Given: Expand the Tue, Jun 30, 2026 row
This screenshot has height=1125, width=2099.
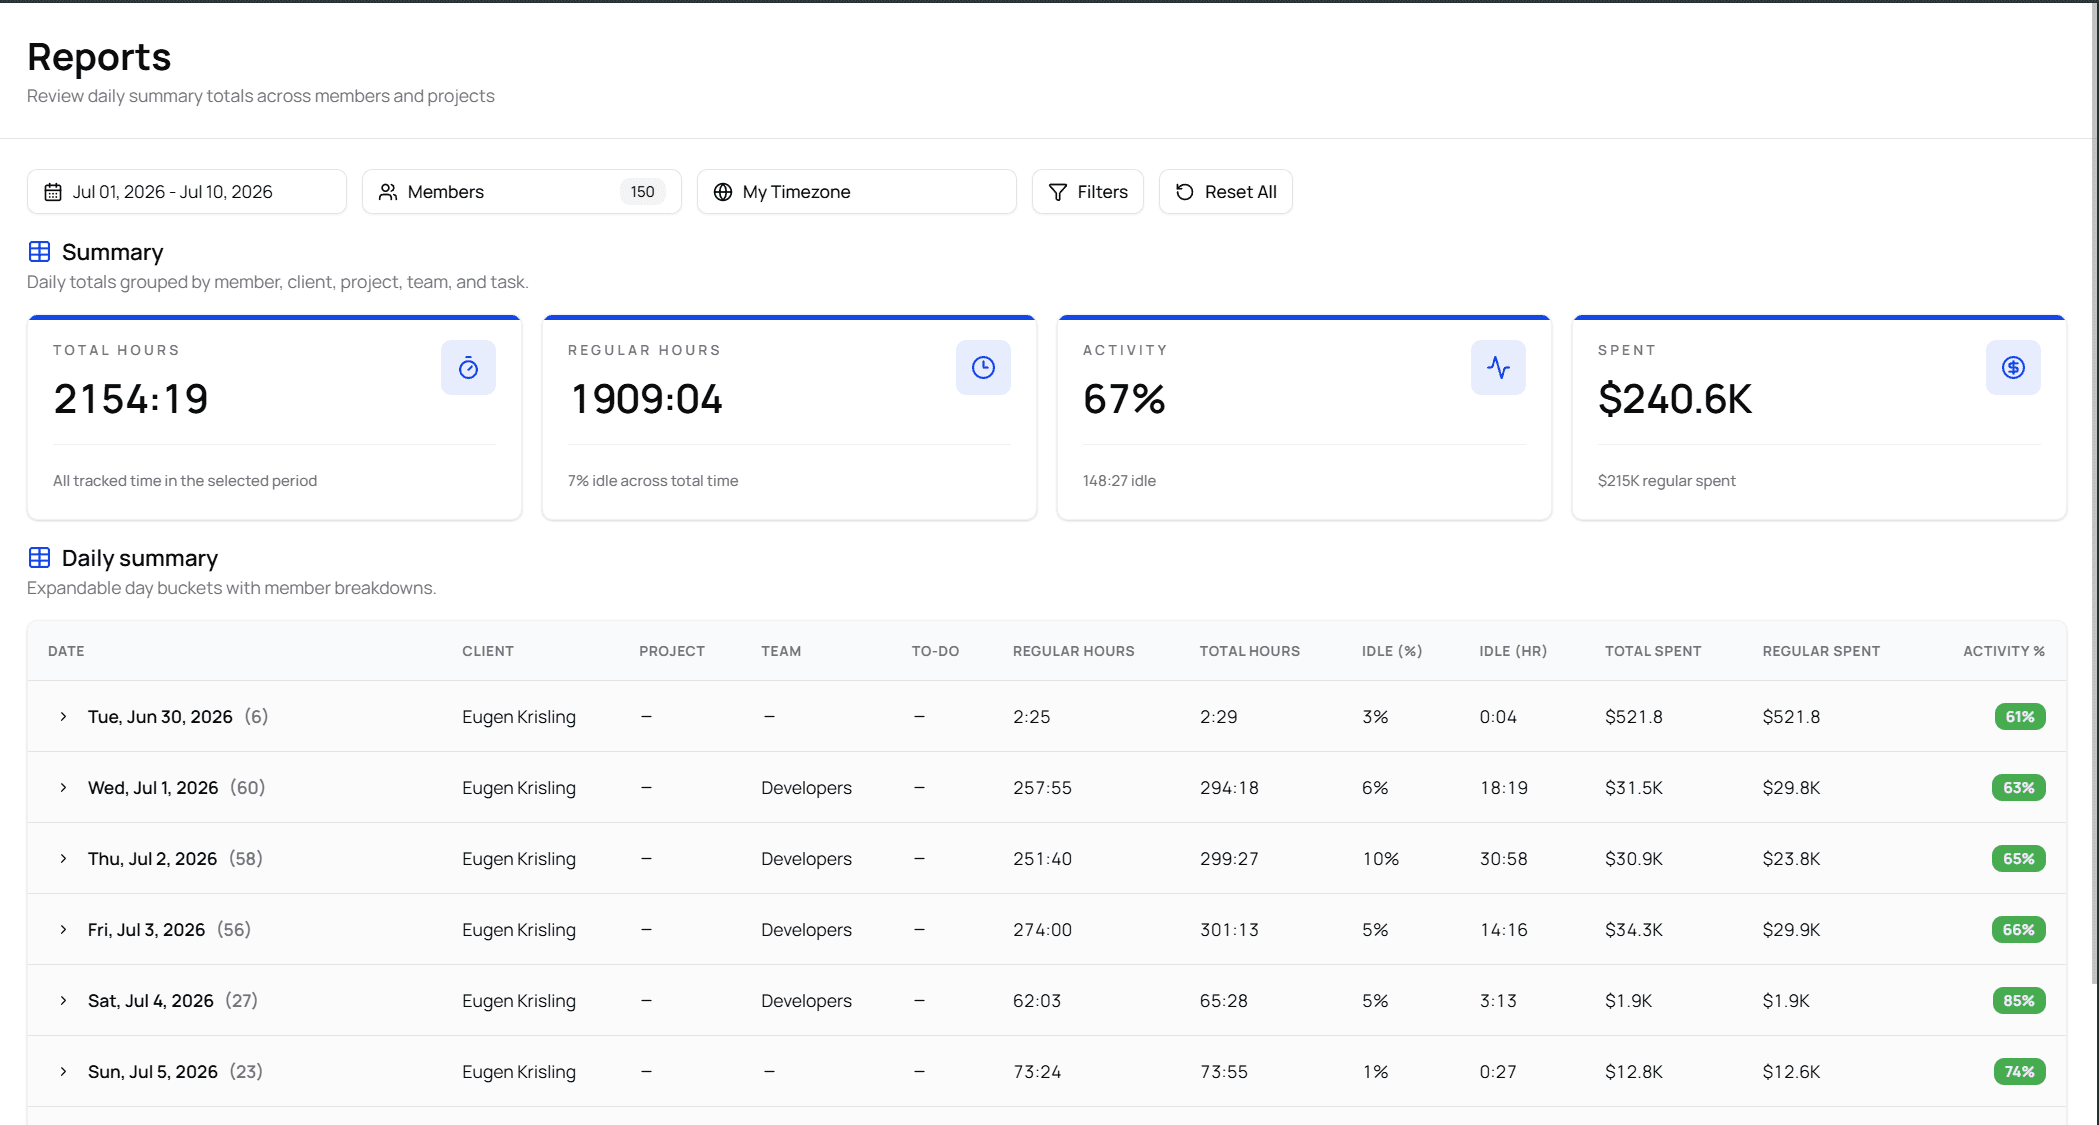Looking at the screenshot, I should click(63, 716).
